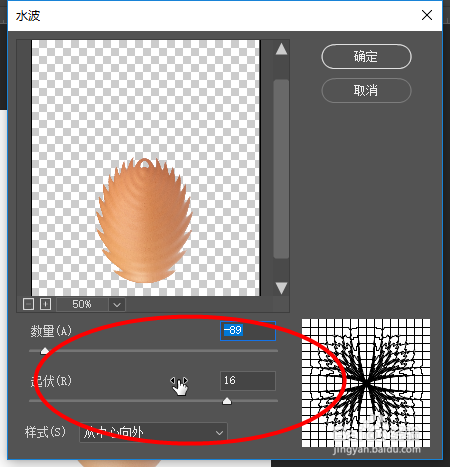Open the 样式(S) style dropdown
Viewport: 450px width, 467px height.
tap(153, 433)
